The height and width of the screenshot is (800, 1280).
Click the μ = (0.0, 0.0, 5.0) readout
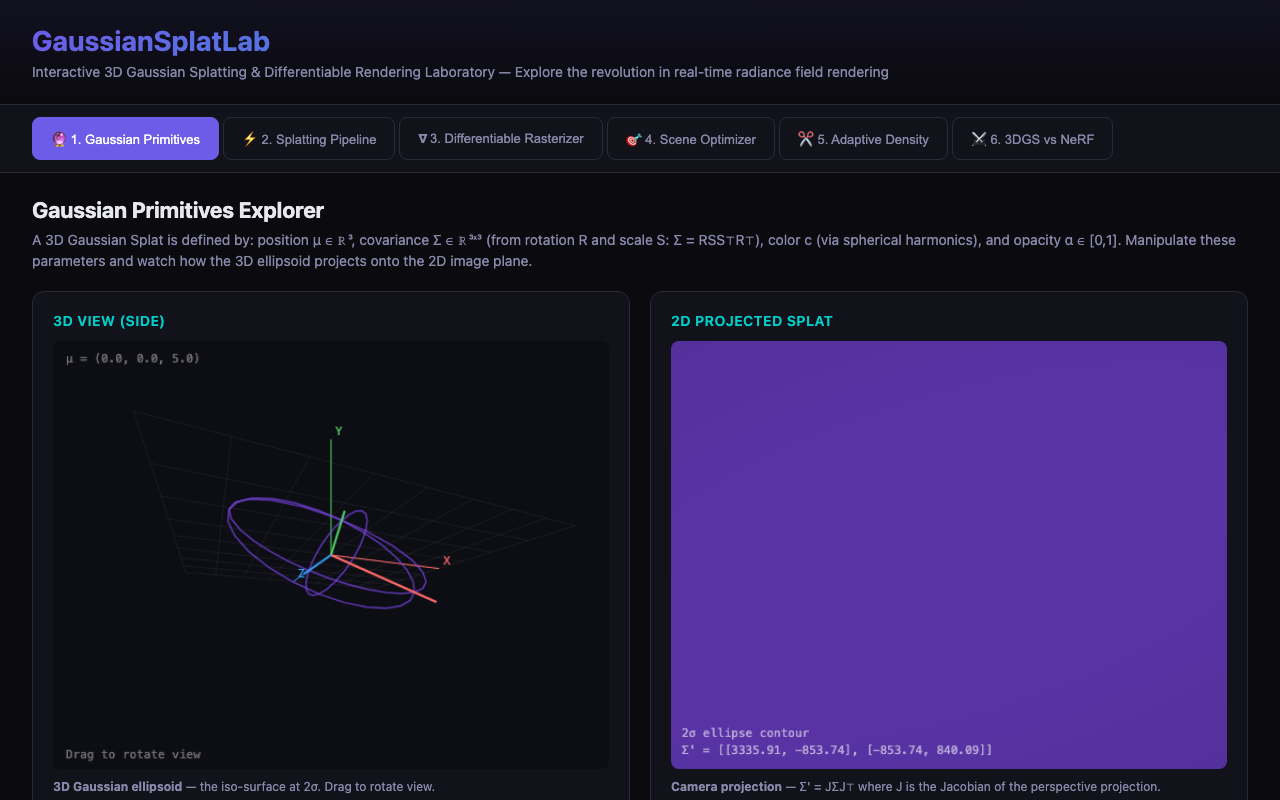coord(133,358)
